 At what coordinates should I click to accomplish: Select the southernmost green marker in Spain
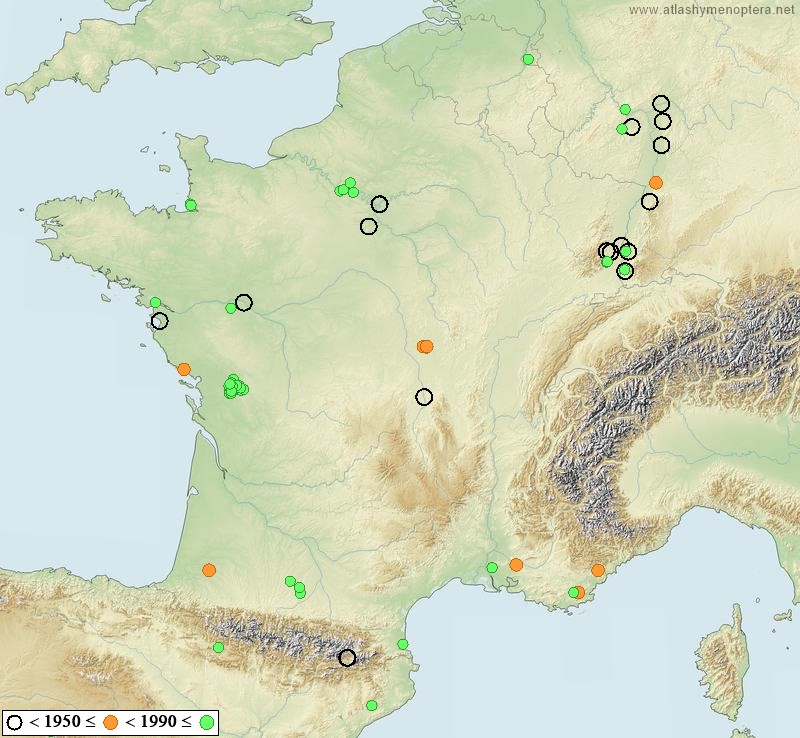[372, 705]
